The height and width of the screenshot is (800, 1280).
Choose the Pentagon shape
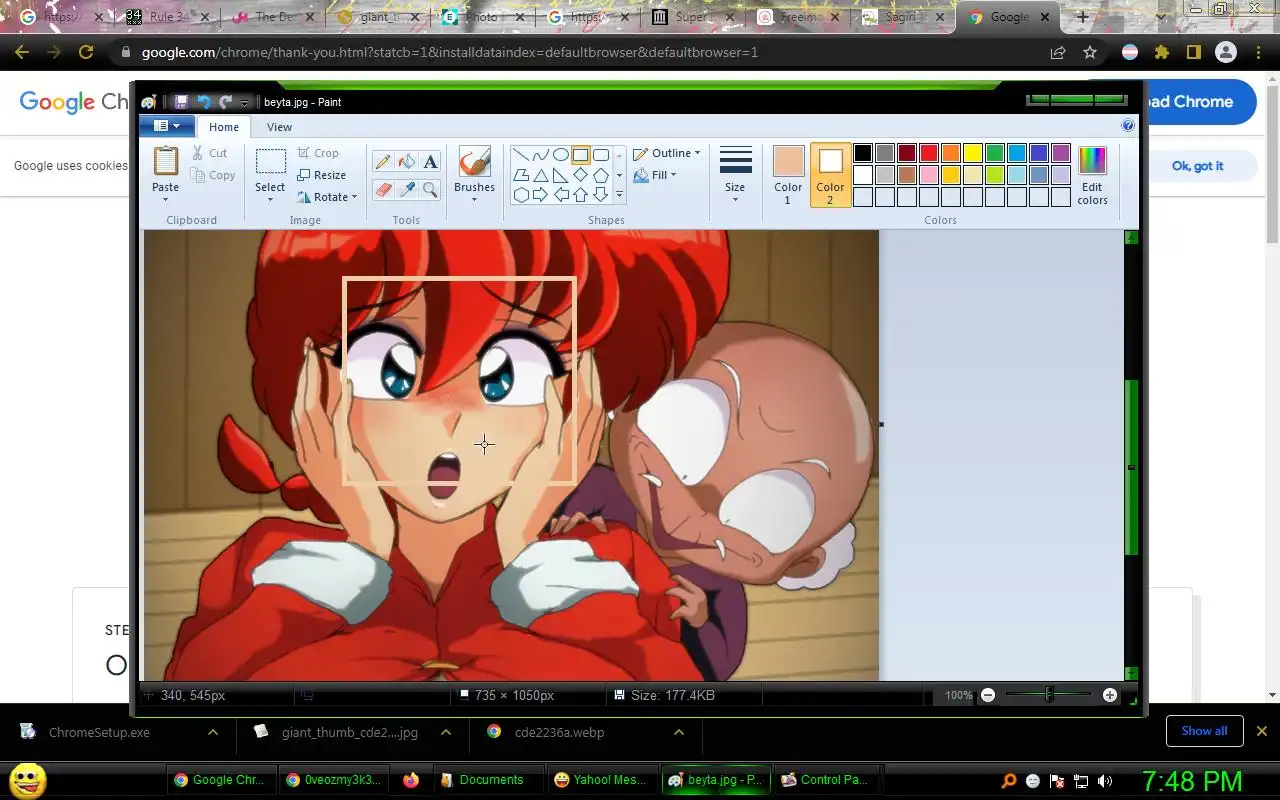tap(601, 175)
